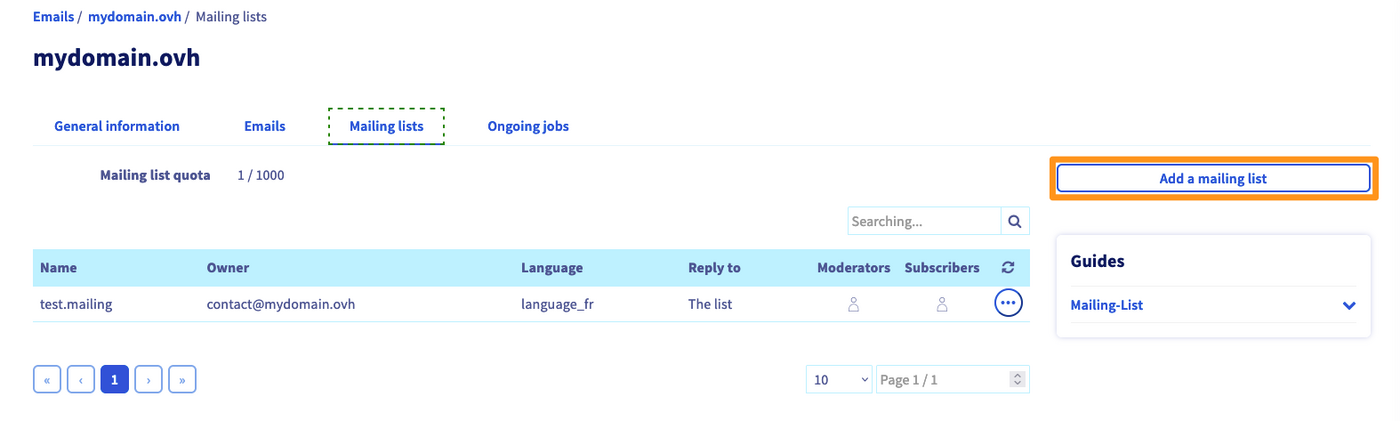
Task: Click the Add a mailing list button
Action: tap(1213, 179)
